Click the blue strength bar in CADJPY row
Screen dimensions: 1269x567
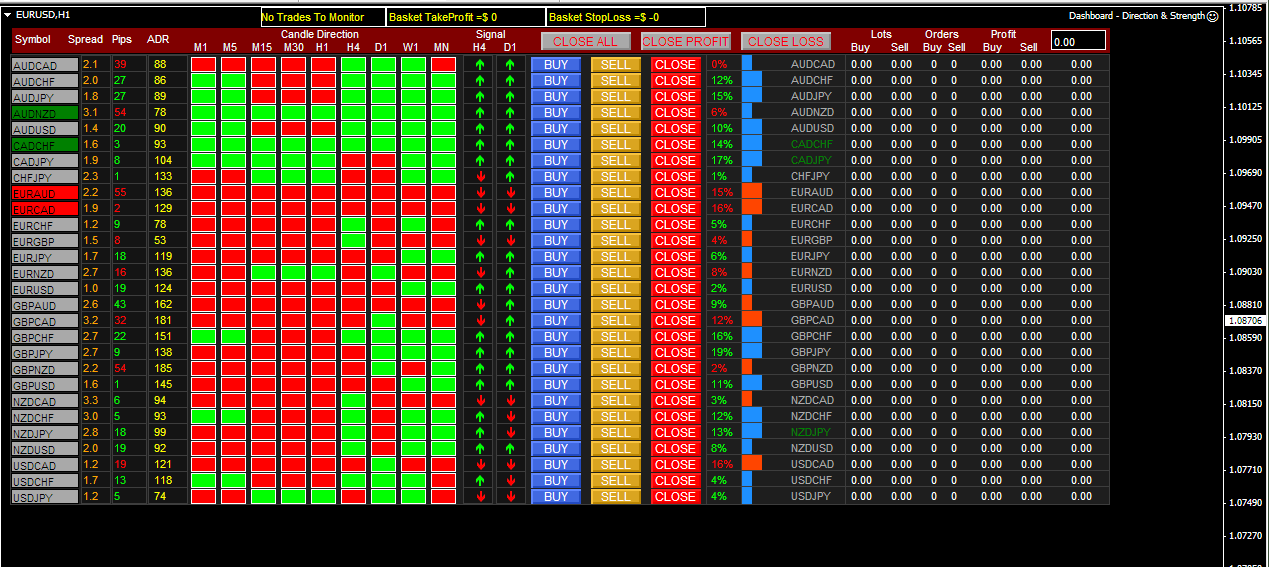coord(752,160)
